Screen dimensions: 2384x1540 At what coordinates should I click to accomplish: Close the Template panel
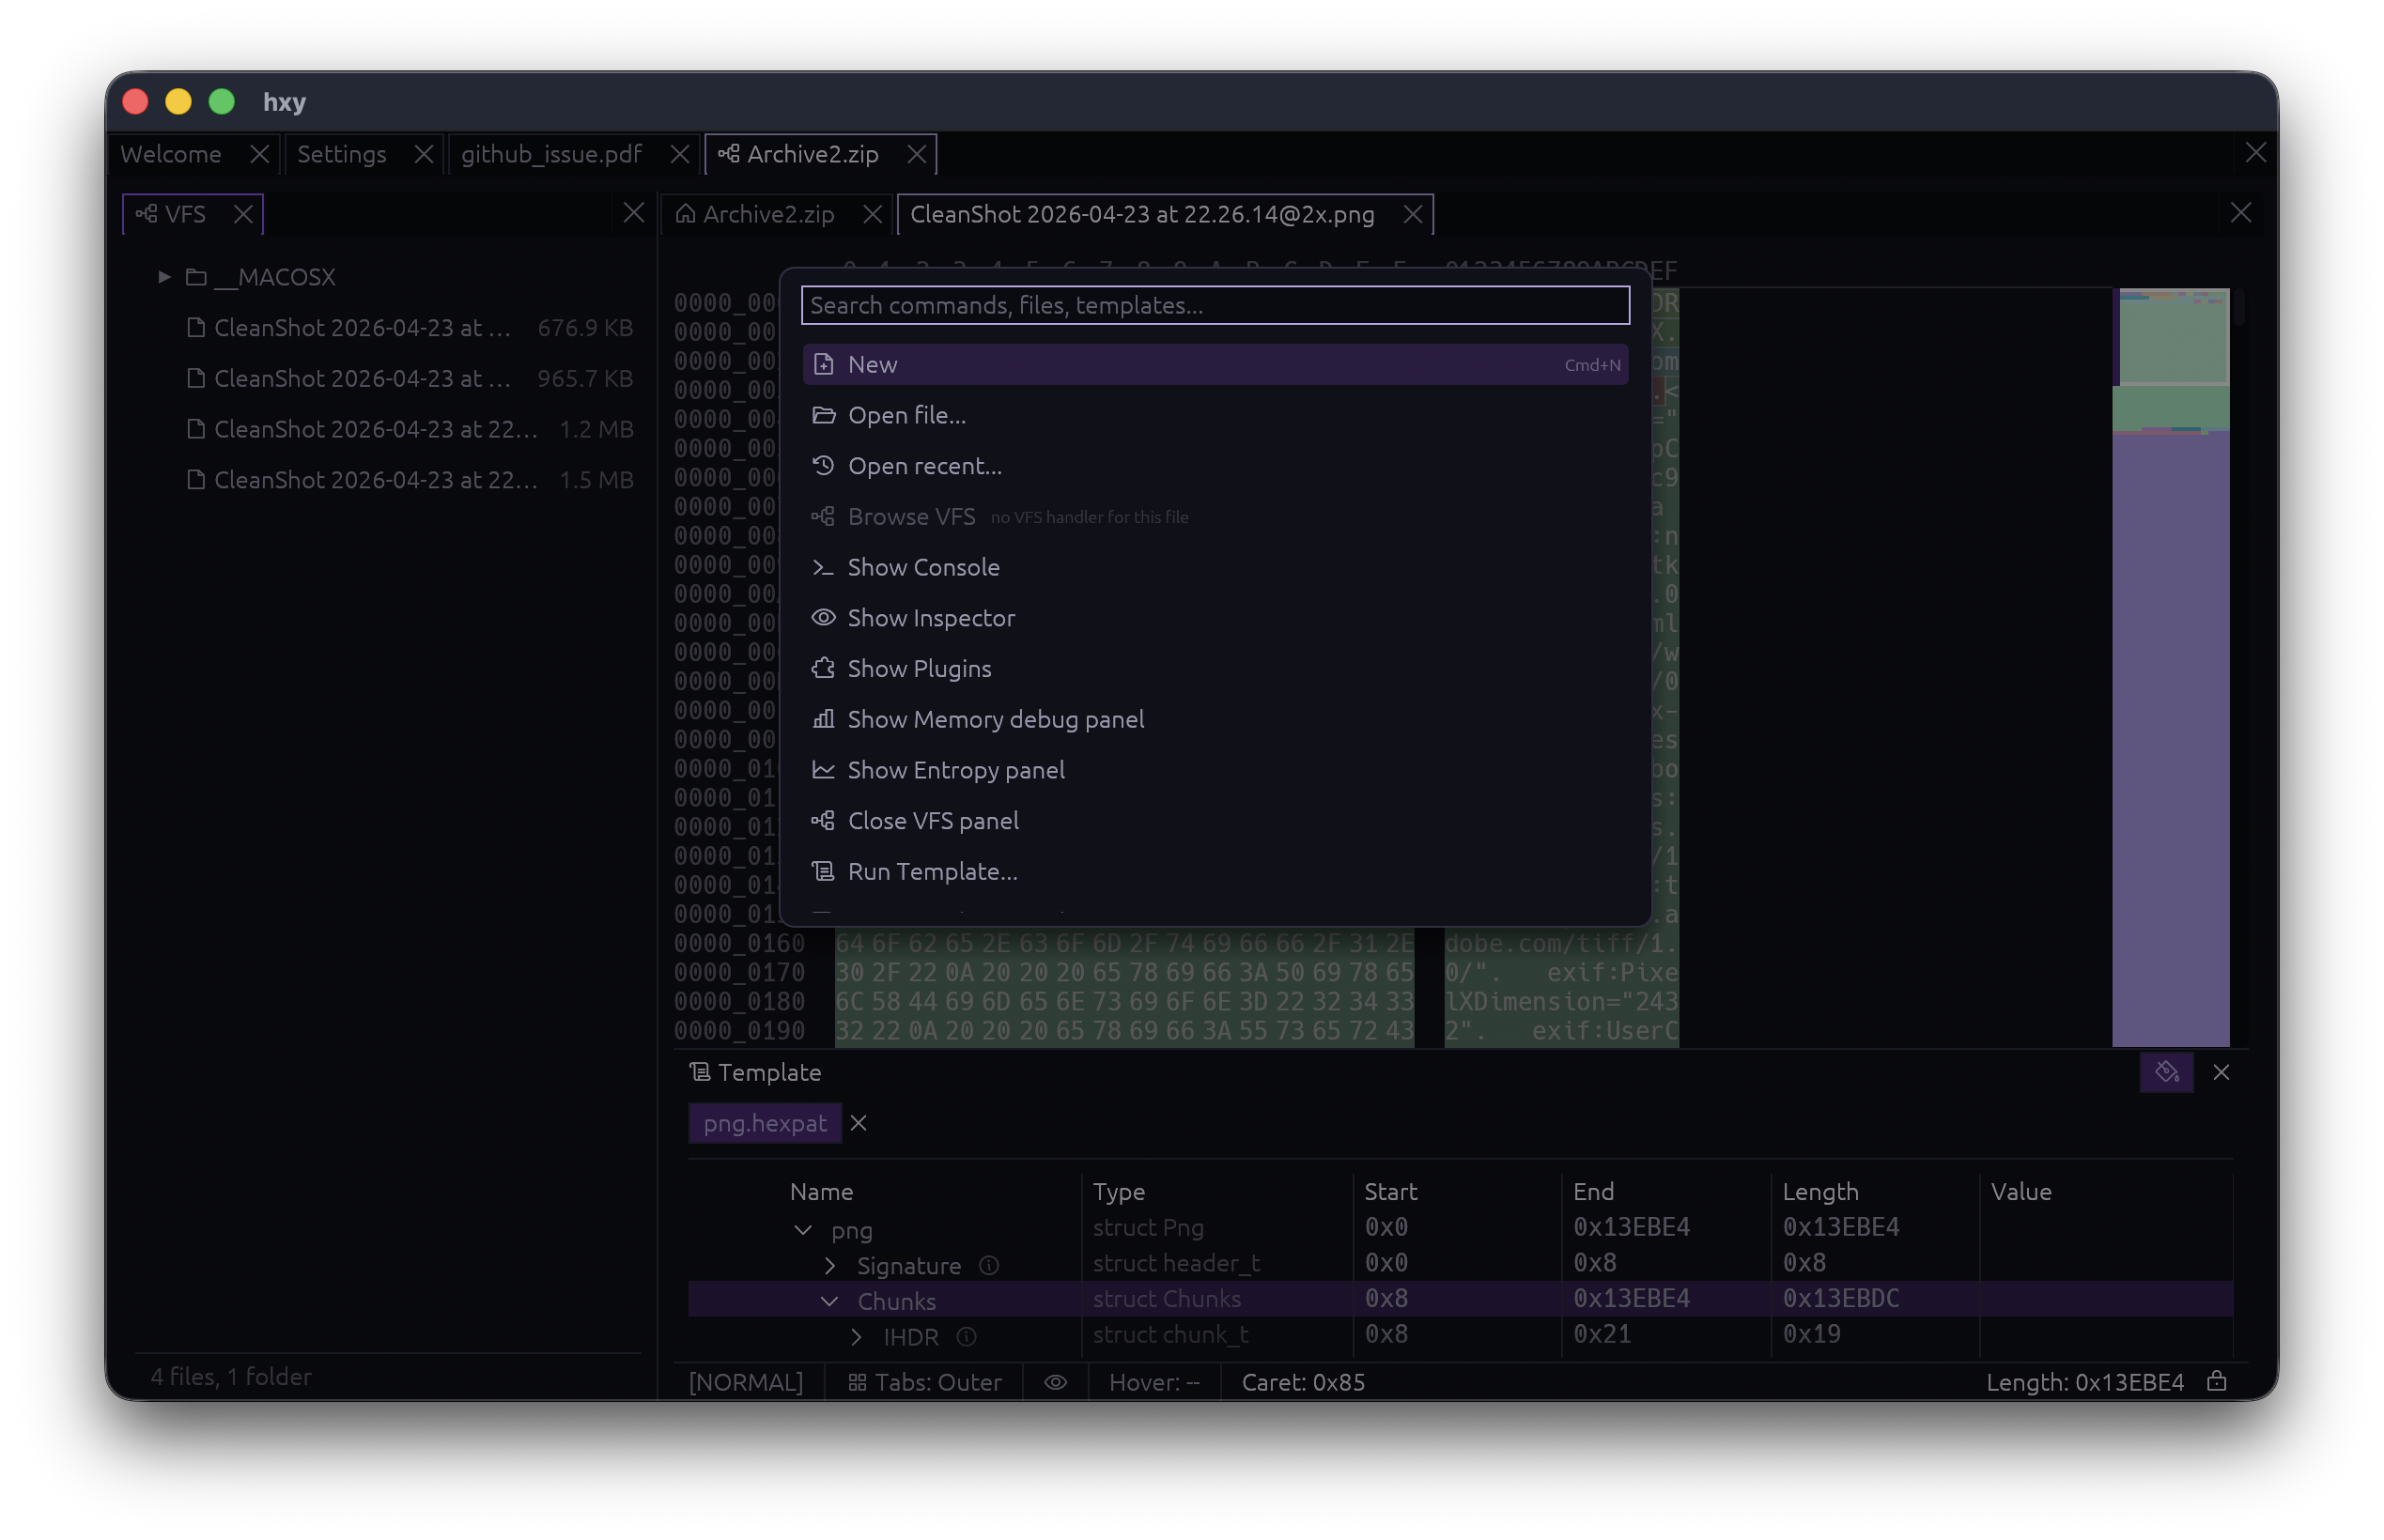(2221, 1072)
